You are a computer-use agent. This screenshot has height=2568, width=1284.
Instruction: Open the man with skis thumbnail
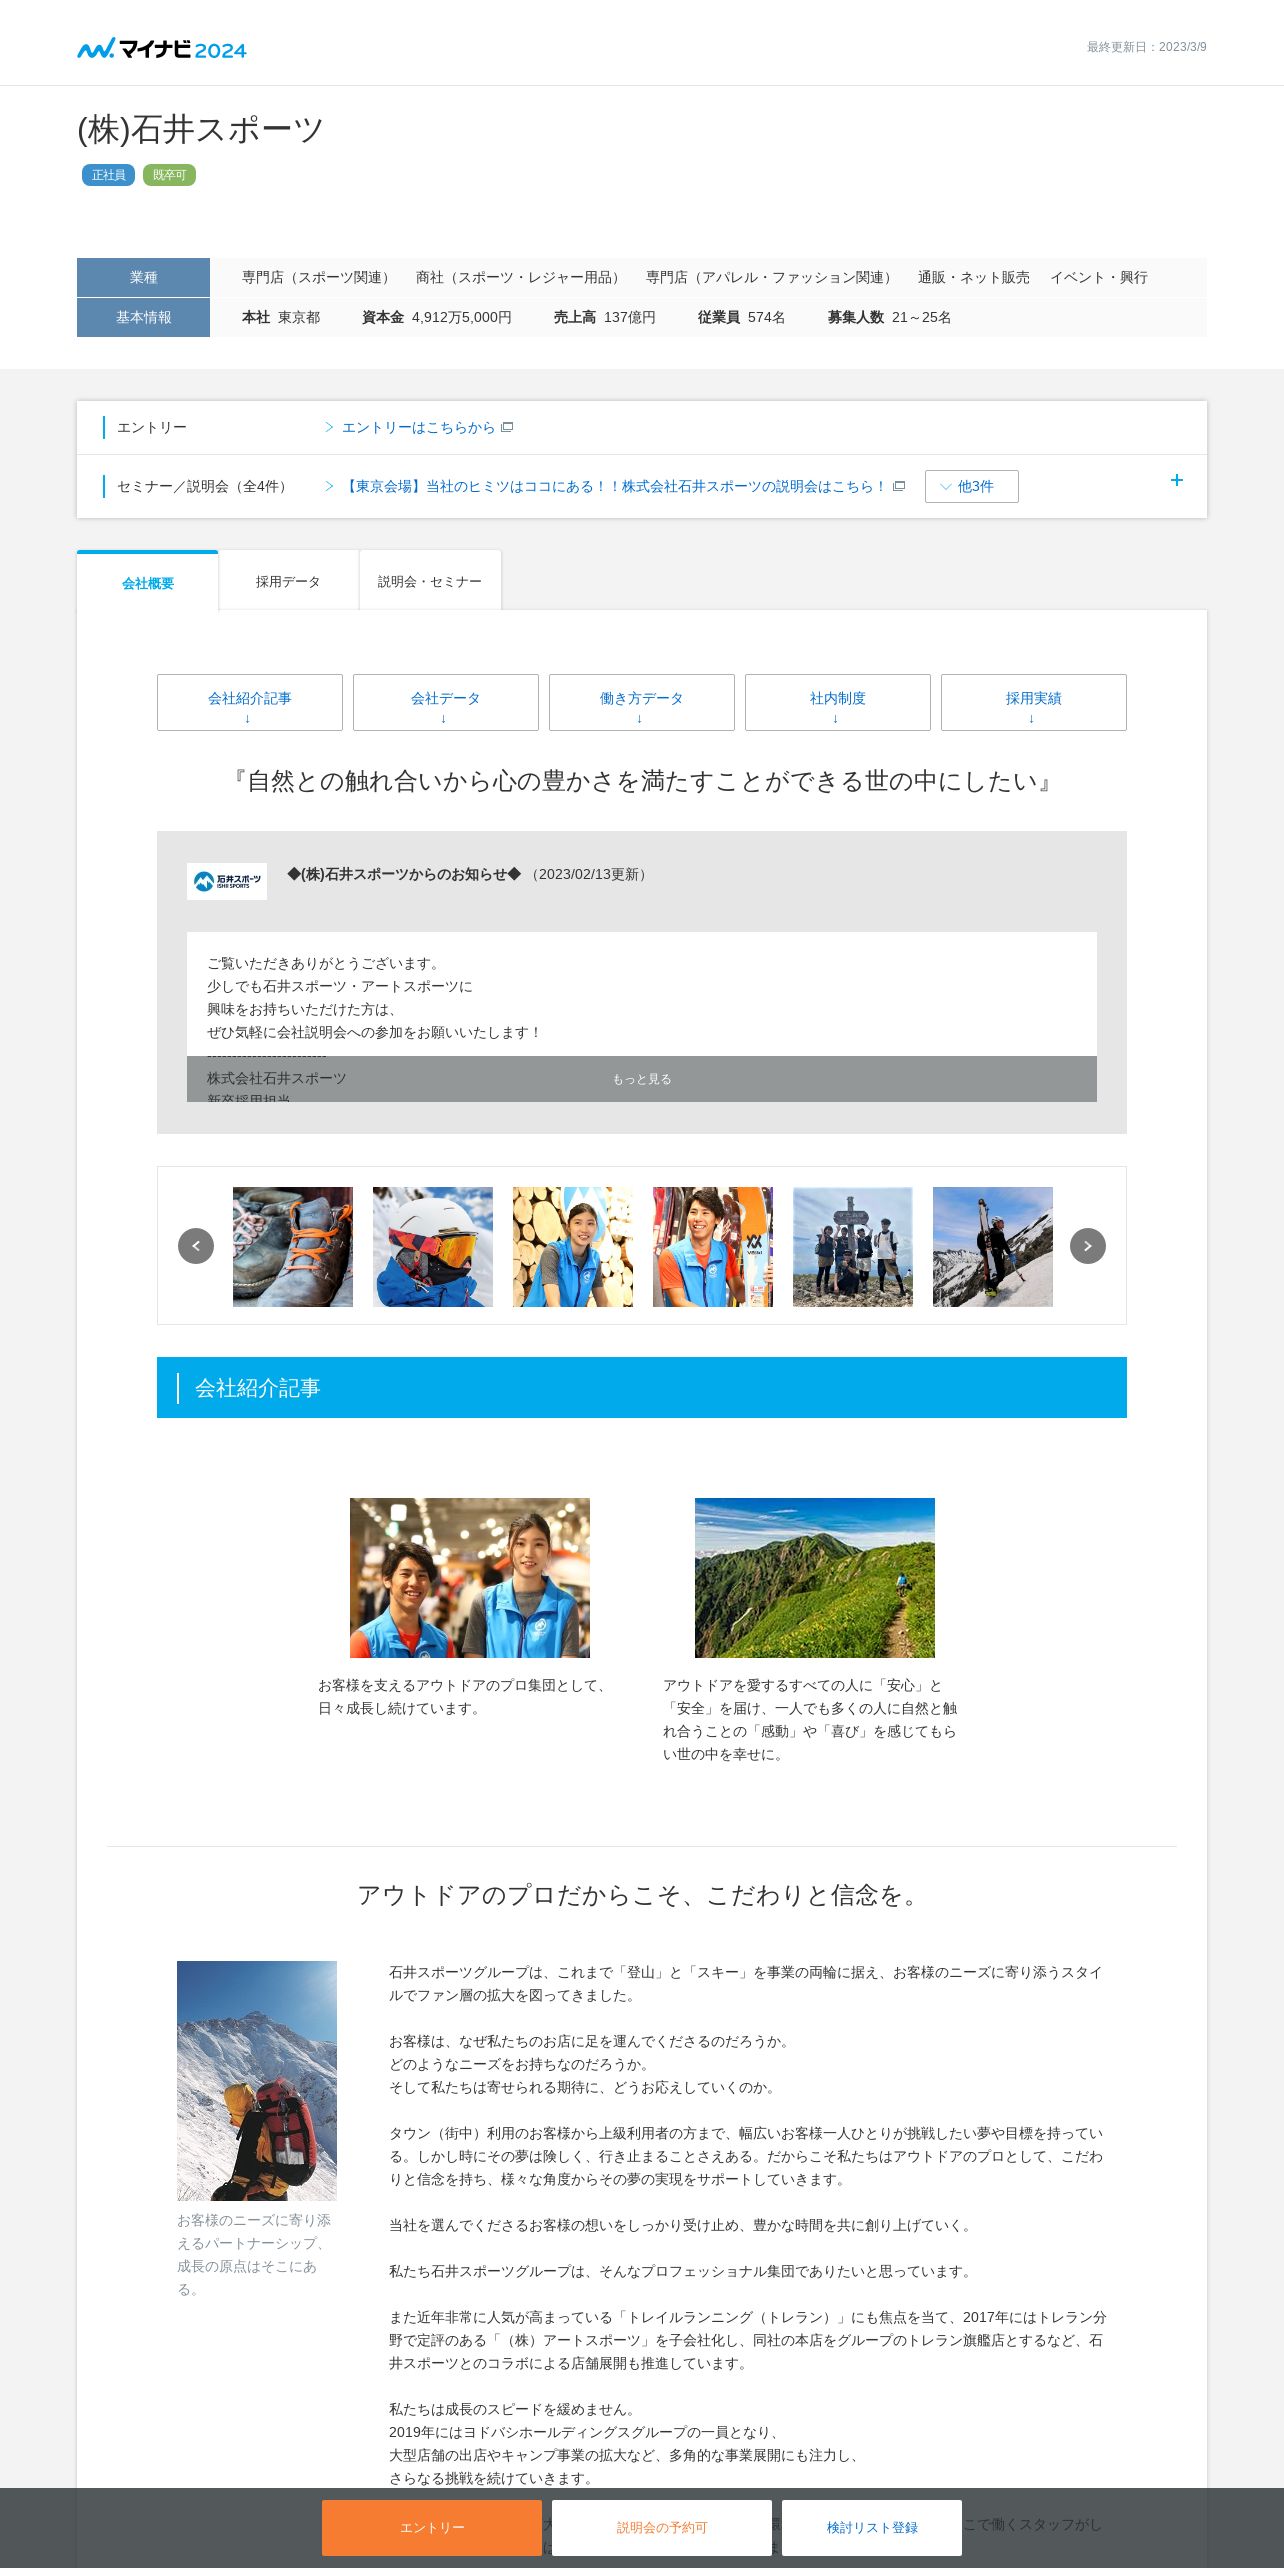click(713, 1246)
